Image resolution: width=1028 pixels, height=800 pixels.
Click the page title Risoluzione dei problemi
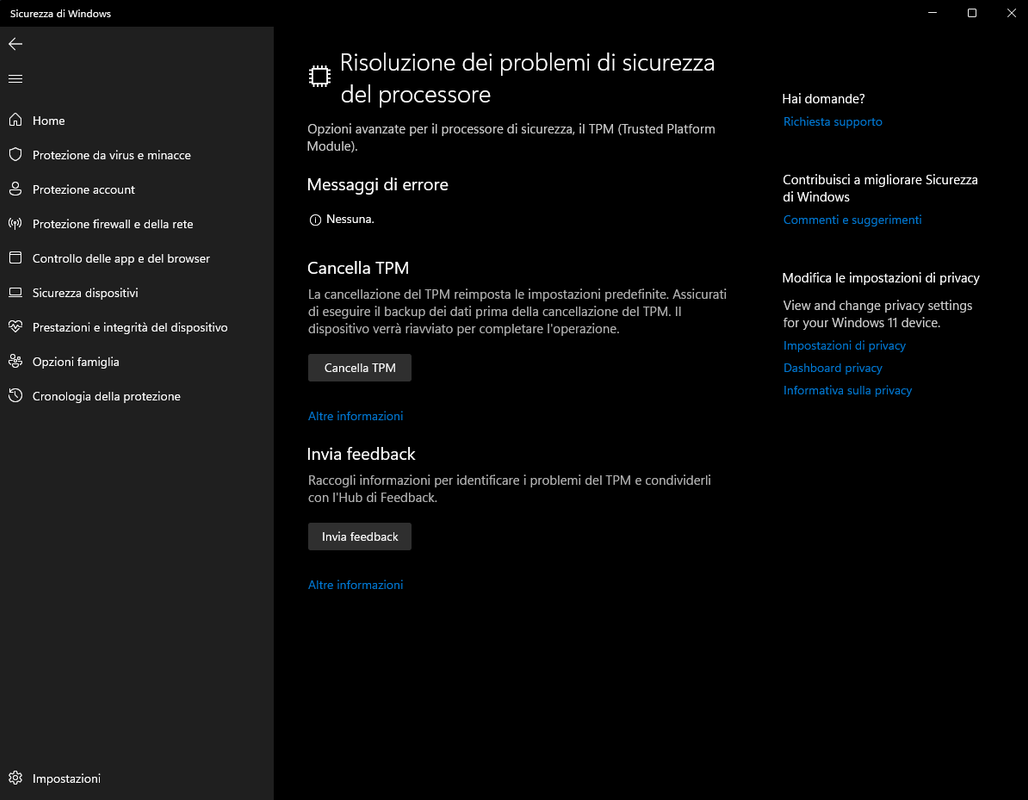coord(527,79)
